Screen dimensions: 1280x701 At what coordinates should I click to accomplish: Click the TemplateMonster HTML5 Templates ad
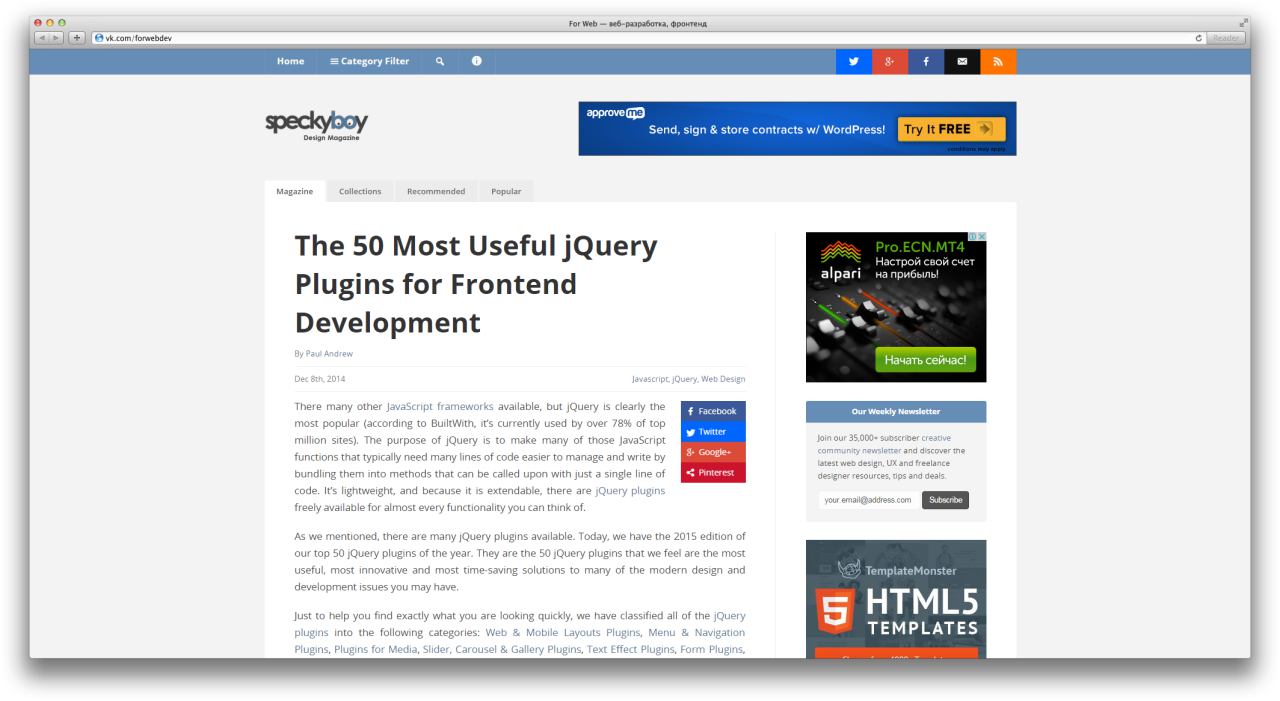click(x=896, y=598)
